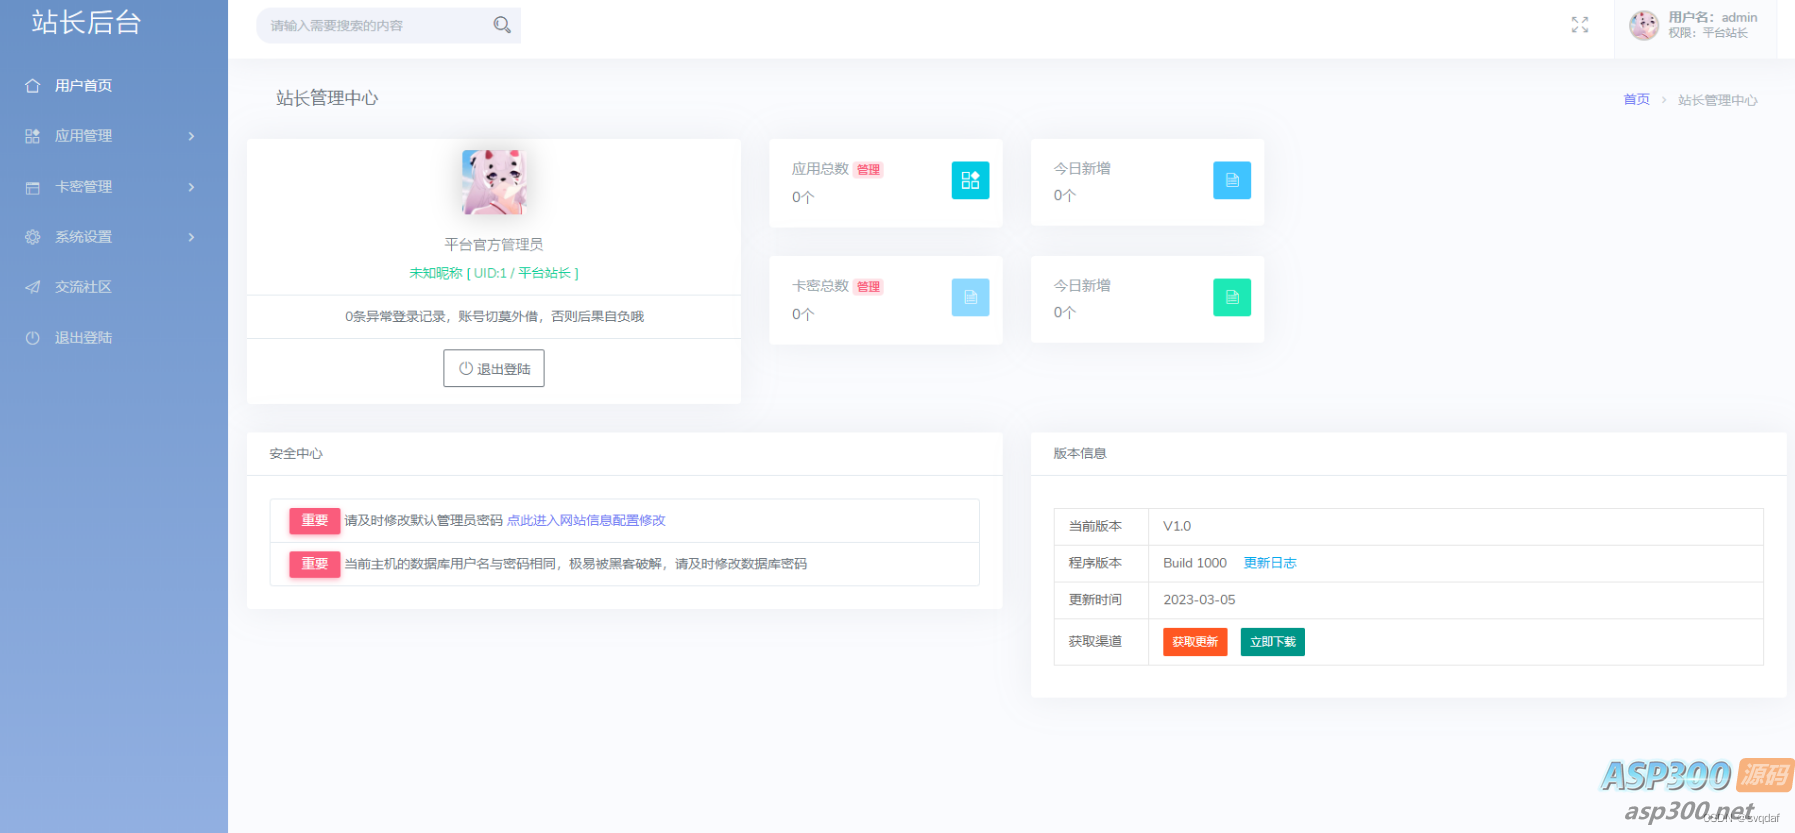The width and height of the screenshot is (1795, 833).
Task: Click the blue document icon beside upper 今日新增
Action: [x=1232, y=180]
